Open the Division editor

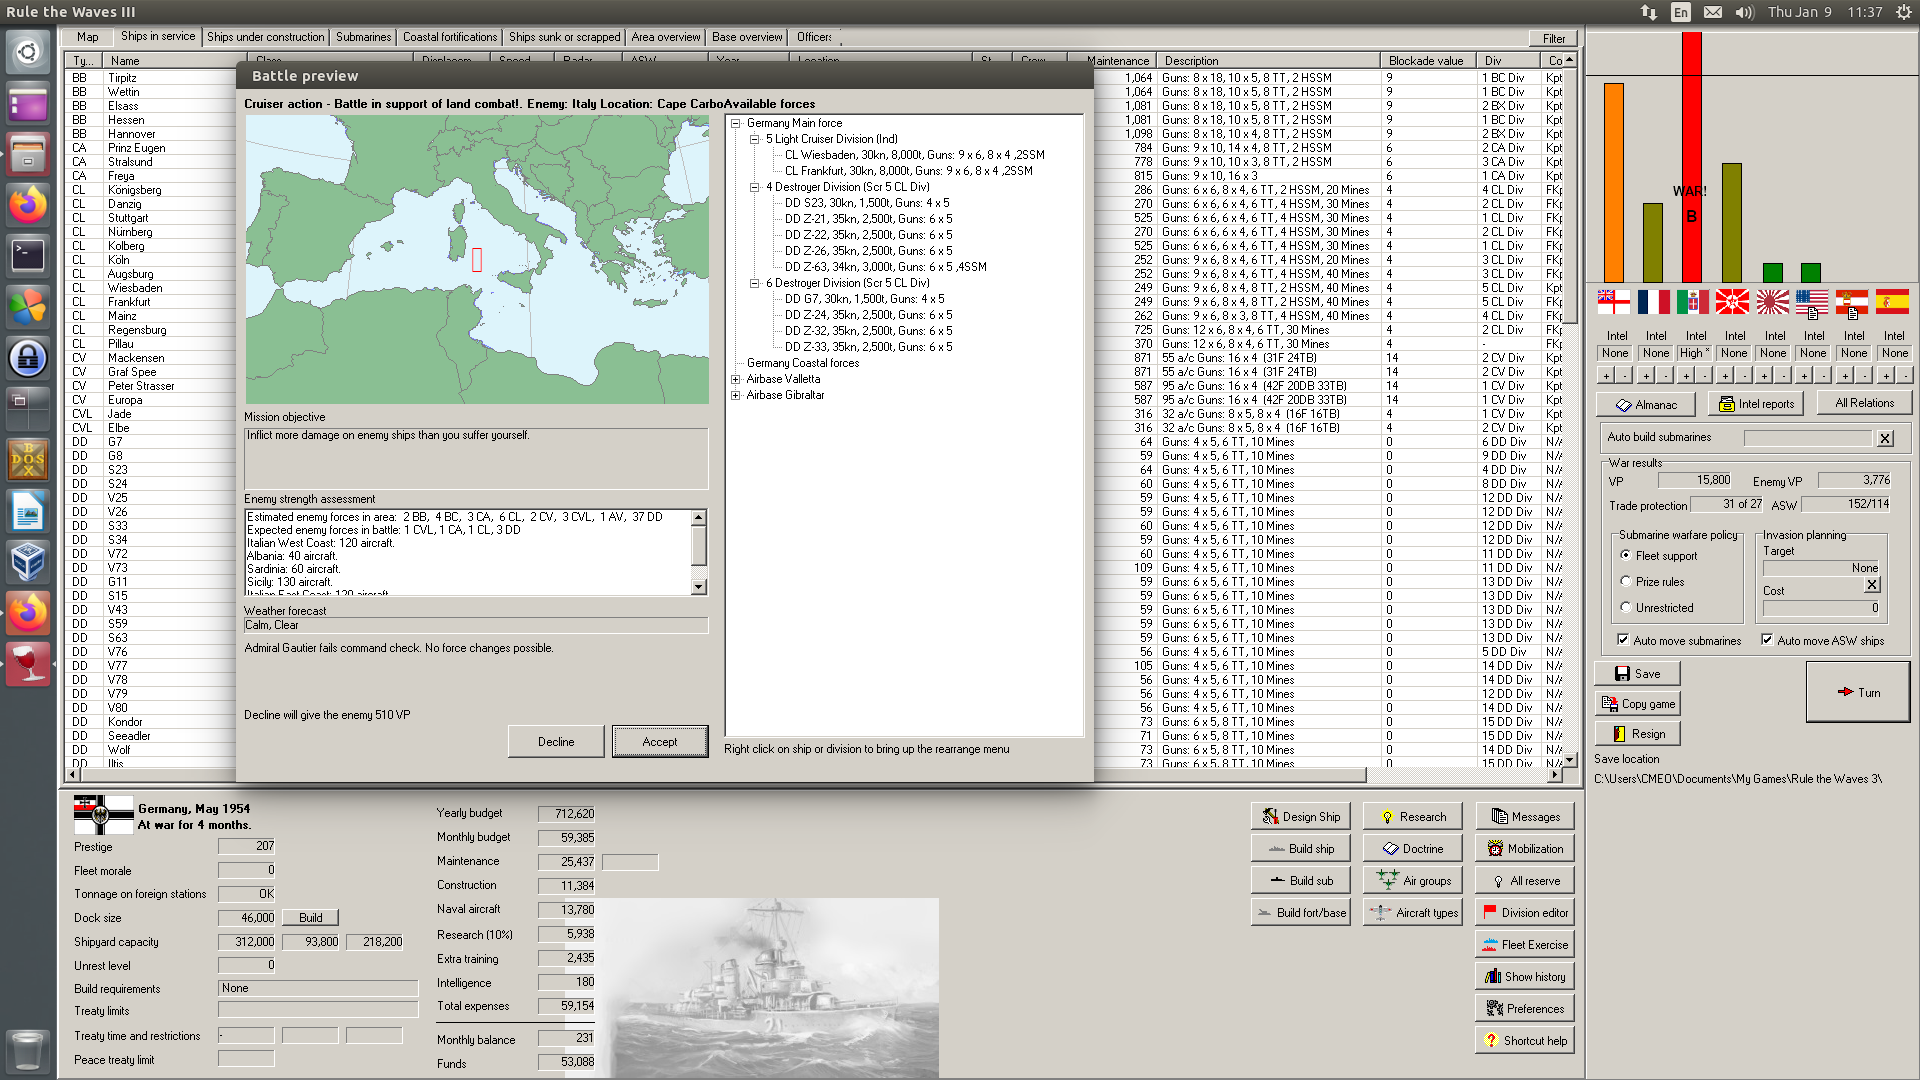(1525, 912)
